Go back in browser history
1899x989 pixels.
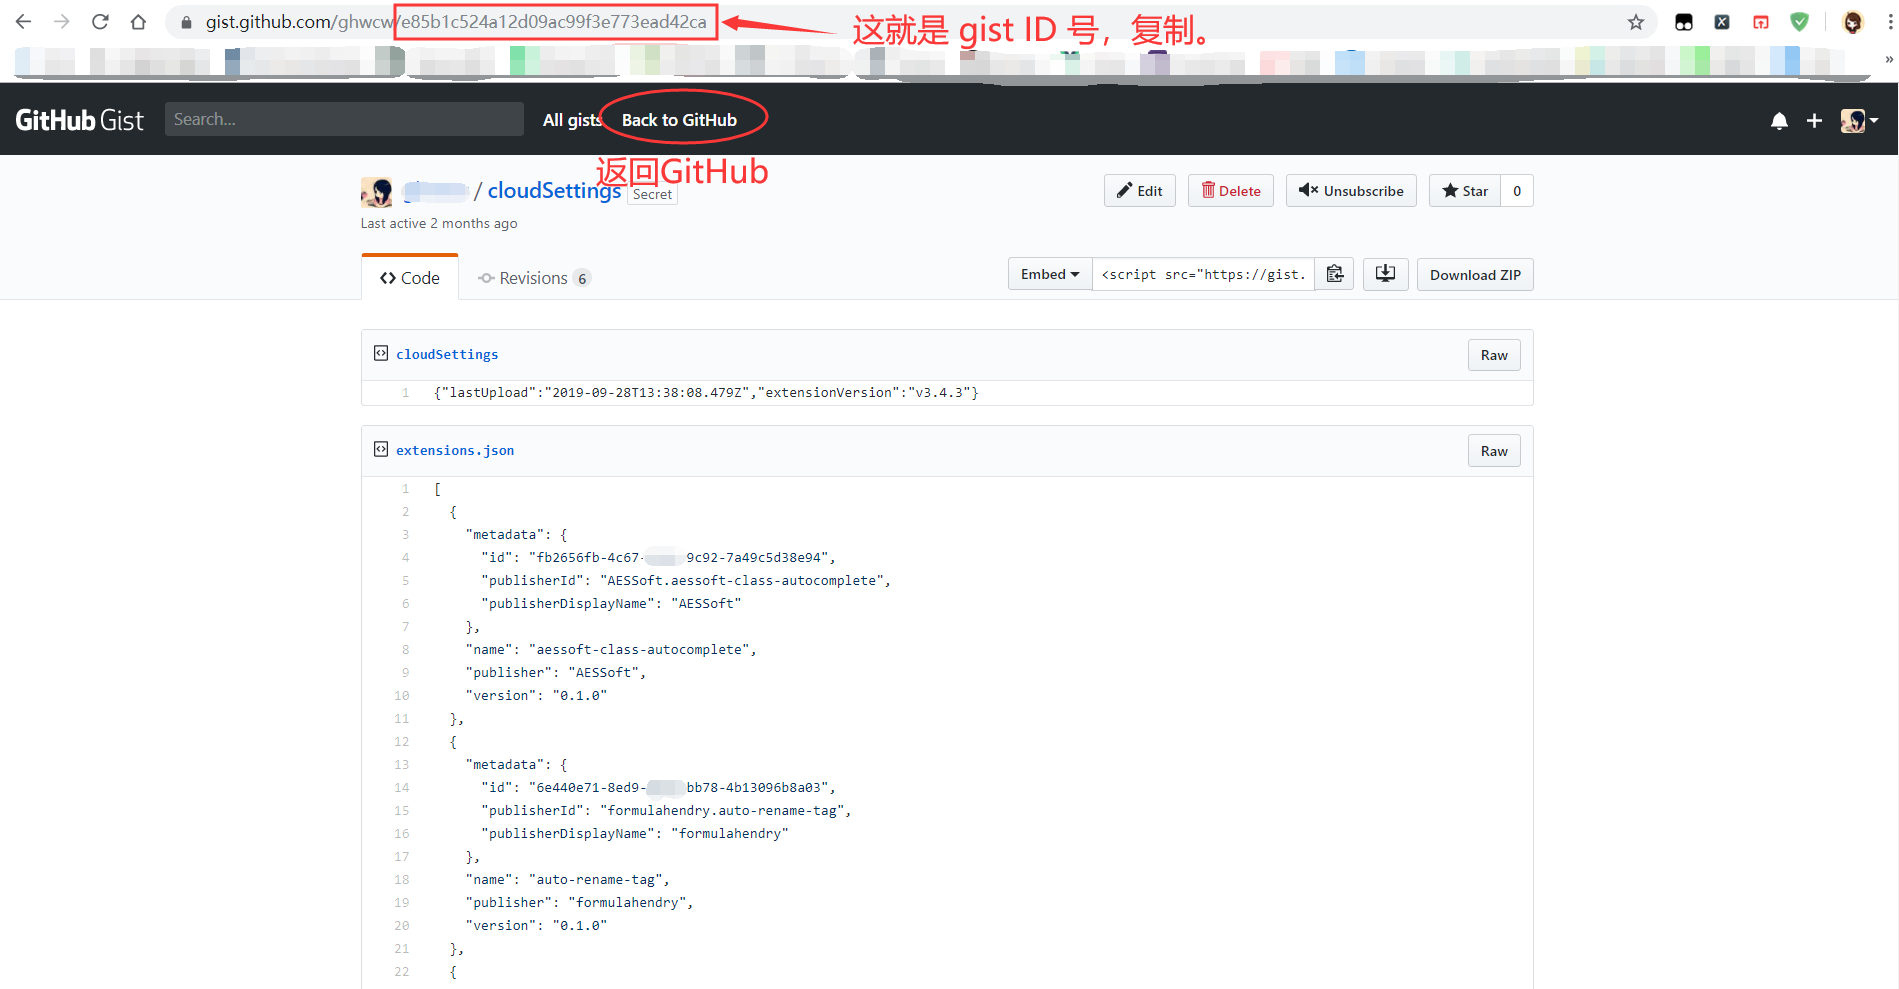click(x=24, y=22)
